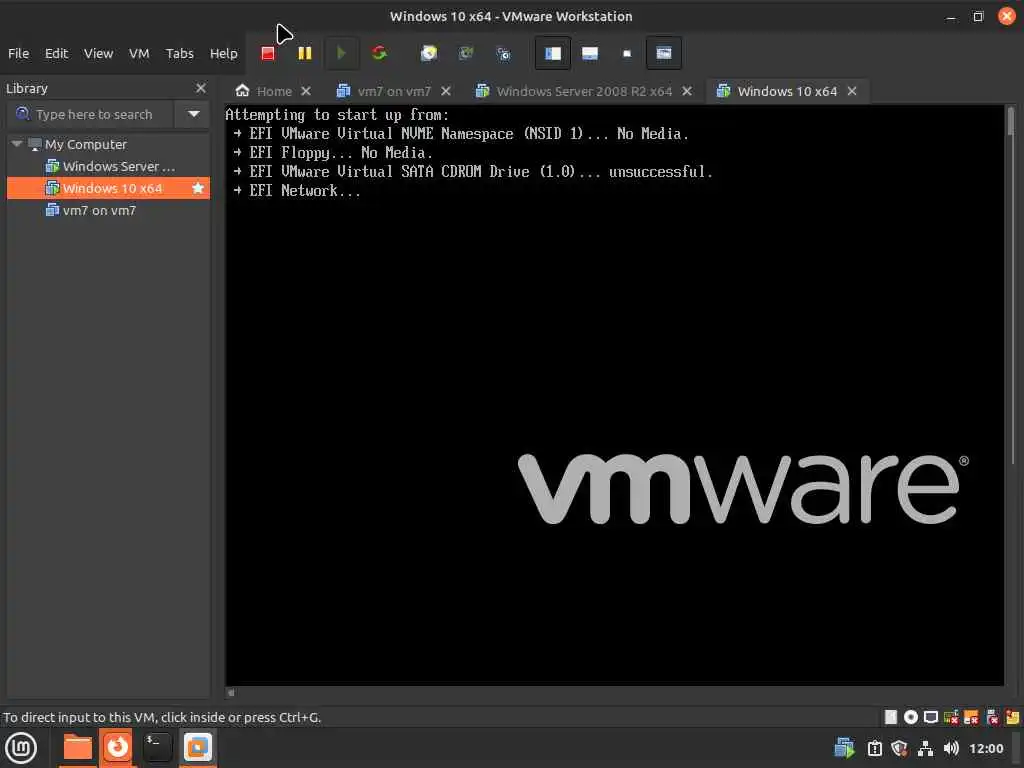Open Firefox from the taskbar
Viewport: 1024px width, 768px height.
point(118,748)
